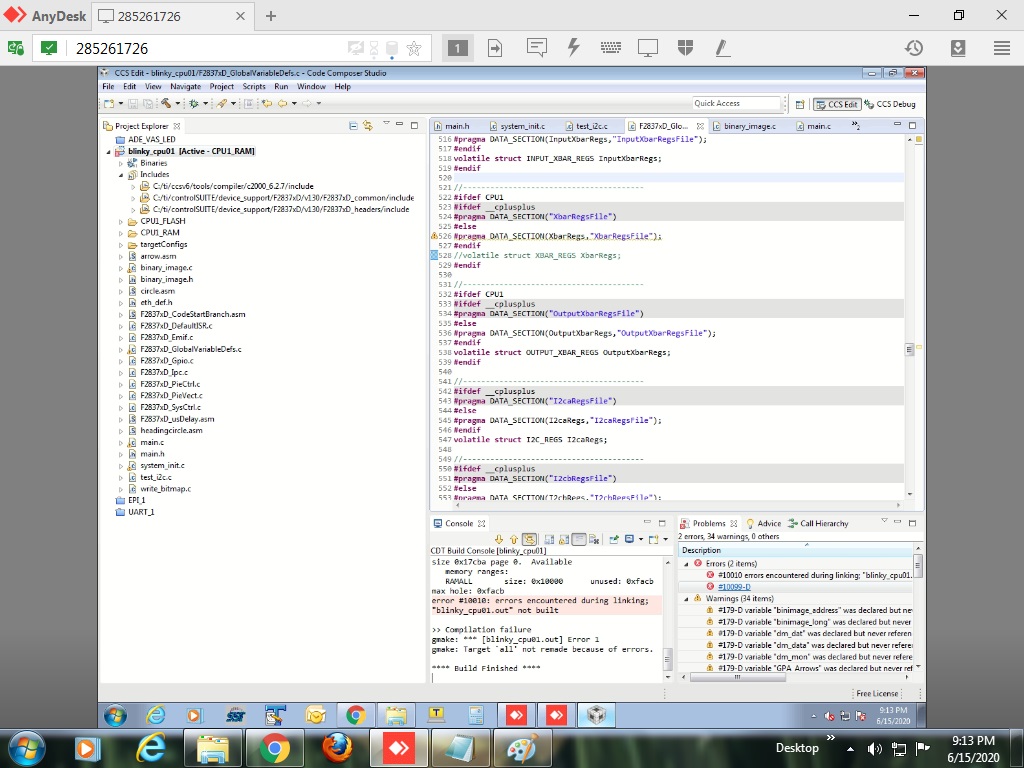
Task: Expand the Warnings group in Problems panel
Action: (685, 598)
